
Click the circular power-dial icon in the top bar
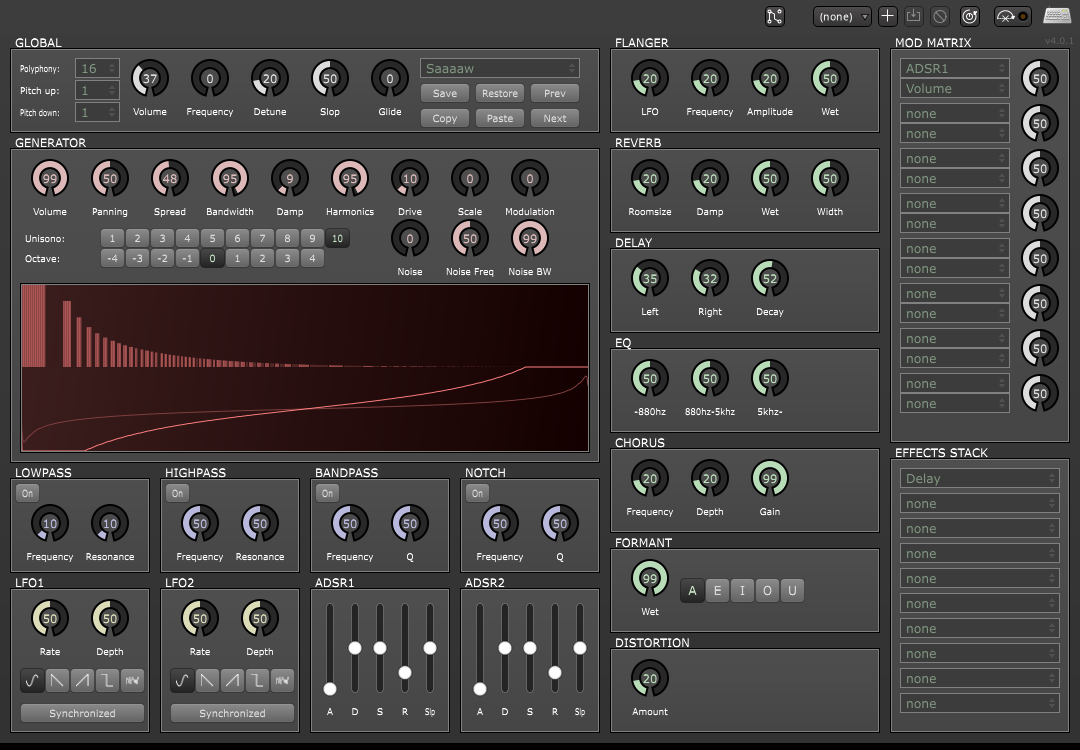[969, 16]
